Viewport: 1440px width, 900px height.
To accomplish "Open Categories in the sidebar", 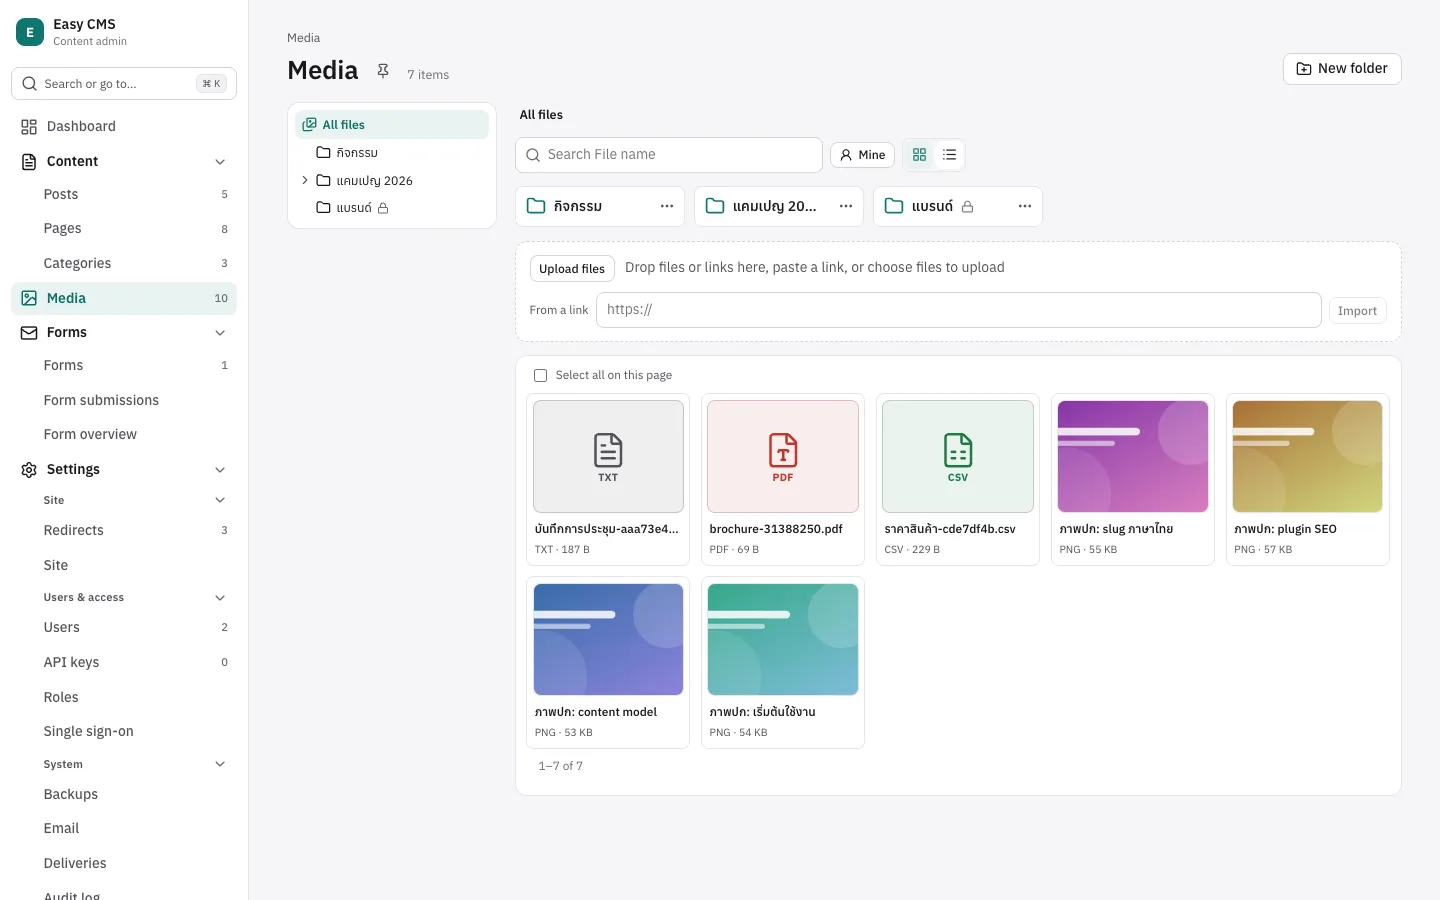I will (x=124, y=264).
